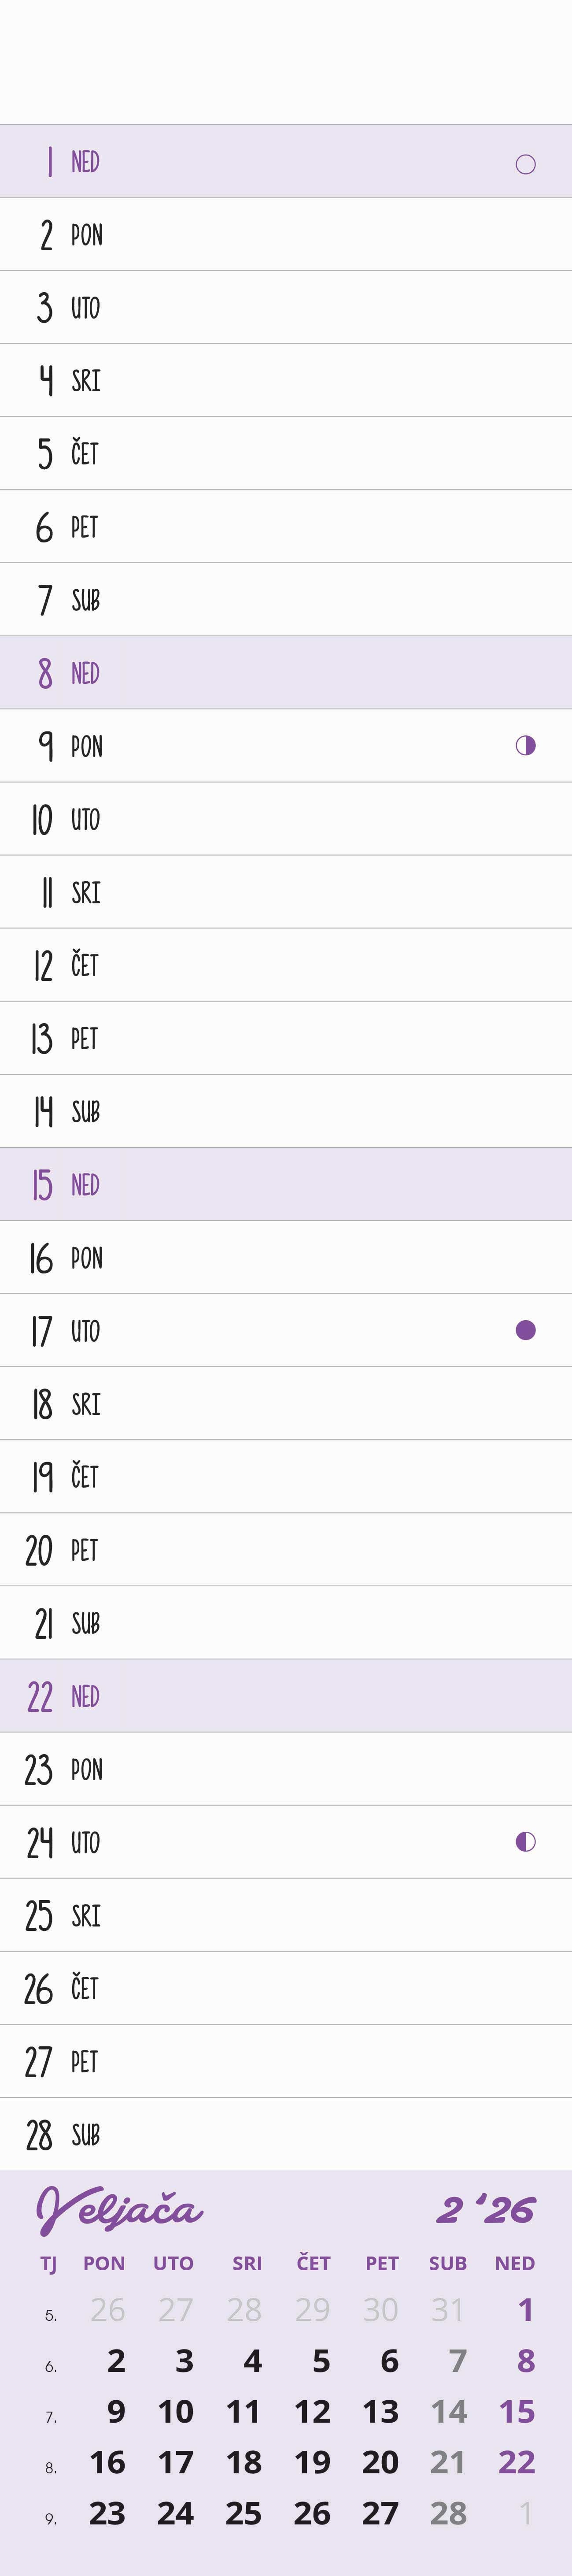The image size is (572, 2576).
Task: Pick greyed date 26 from previous month
Action: click(x=108, y=2310)
